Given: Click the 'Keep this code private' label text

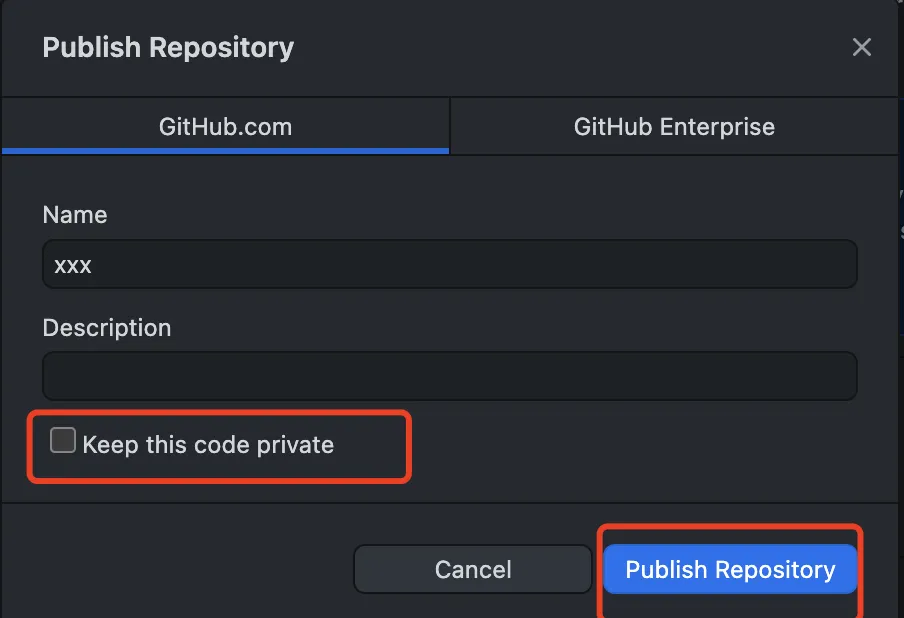Looking at the screenshot, I should pyautogui.click(x=208, y=445).
